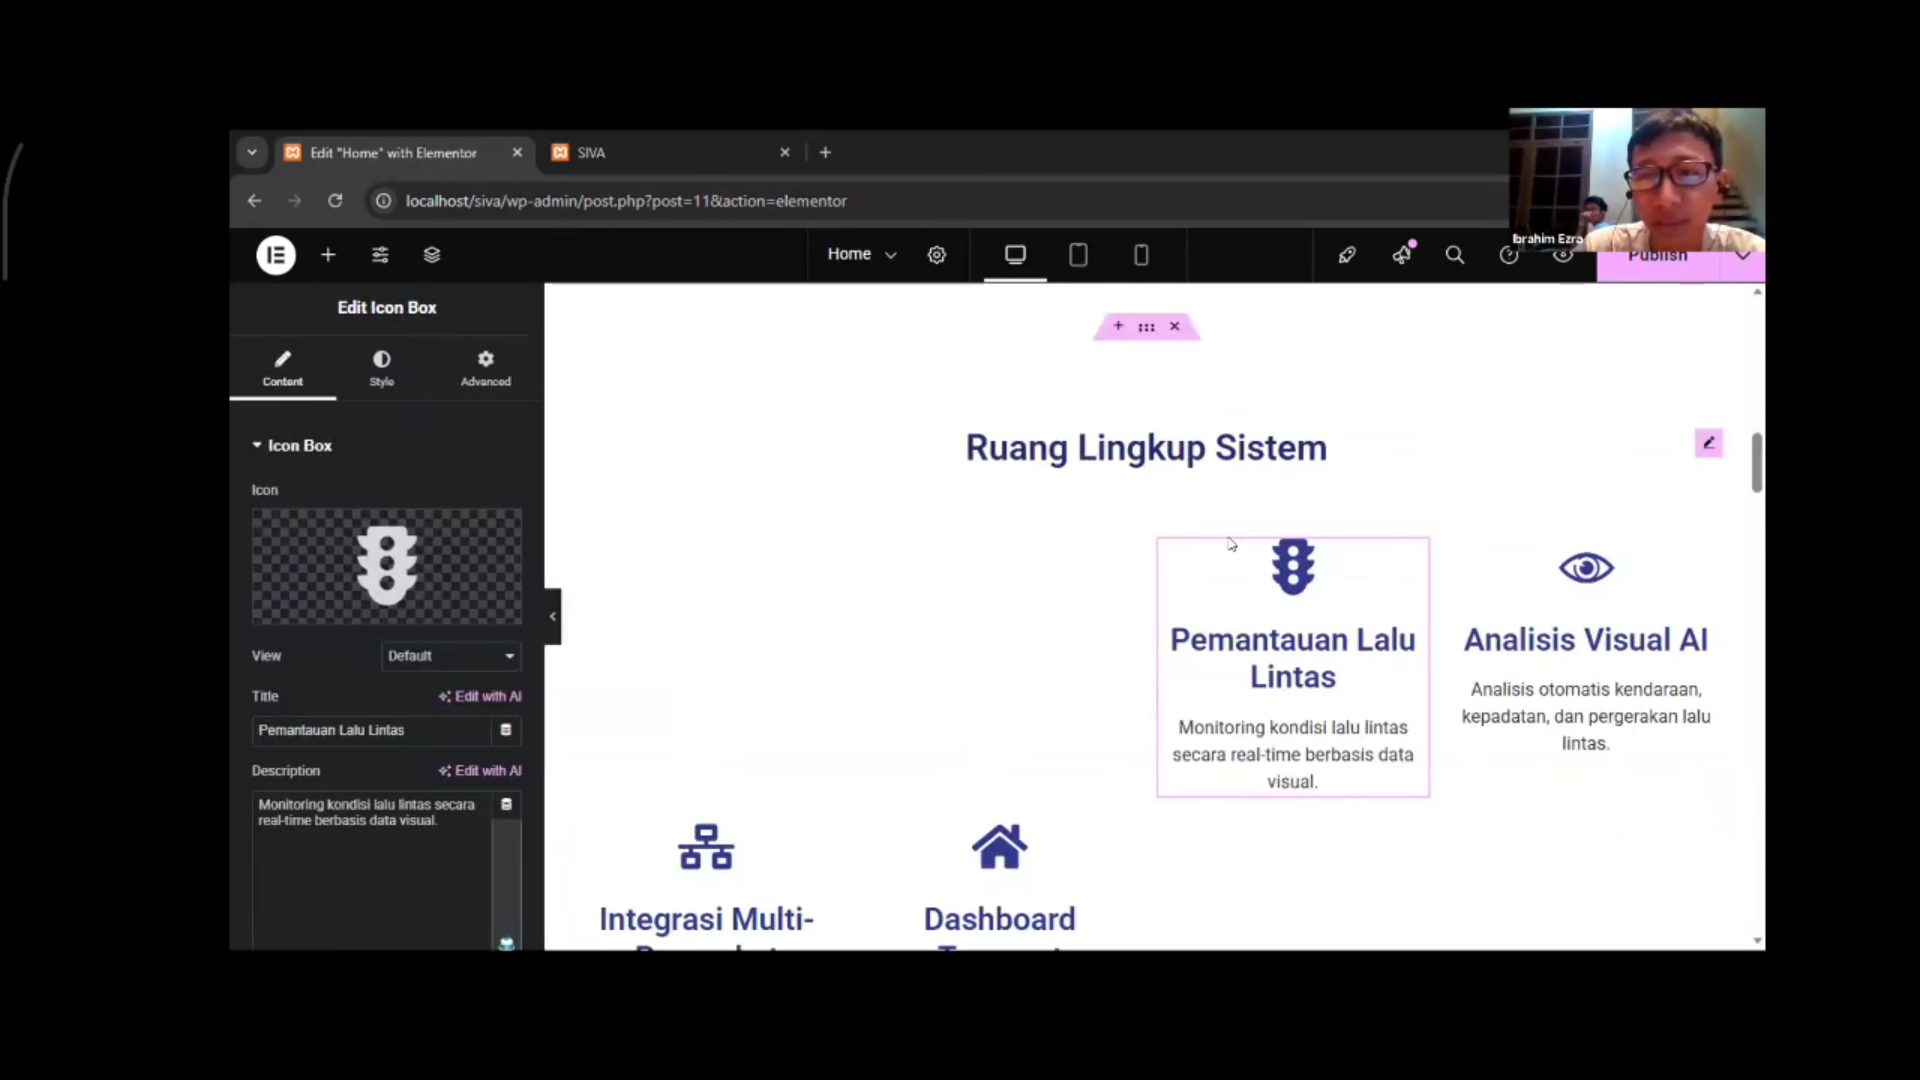Screen dimensions: 1920x1080
Task: Open the Finder search magnifier icon
Action: click(1455, 255)
